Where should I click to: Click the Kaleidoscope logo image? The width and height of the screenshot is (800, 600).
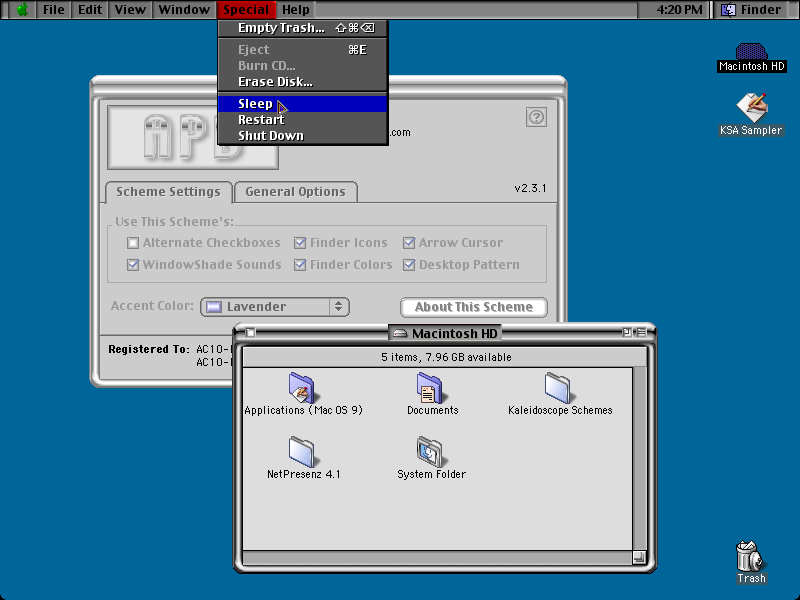[x=193, y=137]
